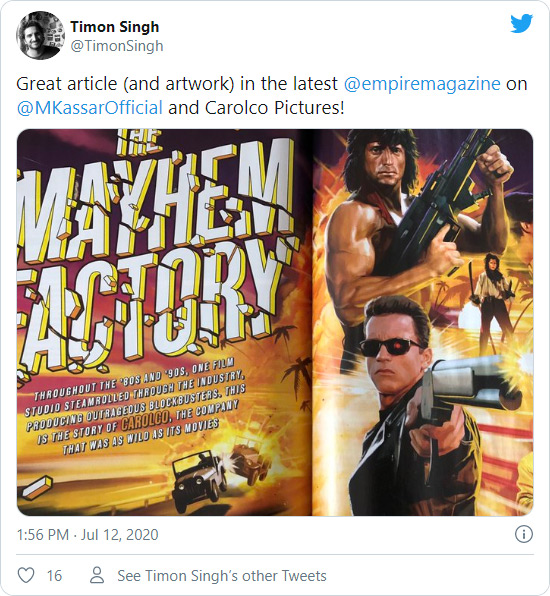Screen dimensions: 550x596
Task: Click the orange CAROLCO word in the article
Action: 145,420
